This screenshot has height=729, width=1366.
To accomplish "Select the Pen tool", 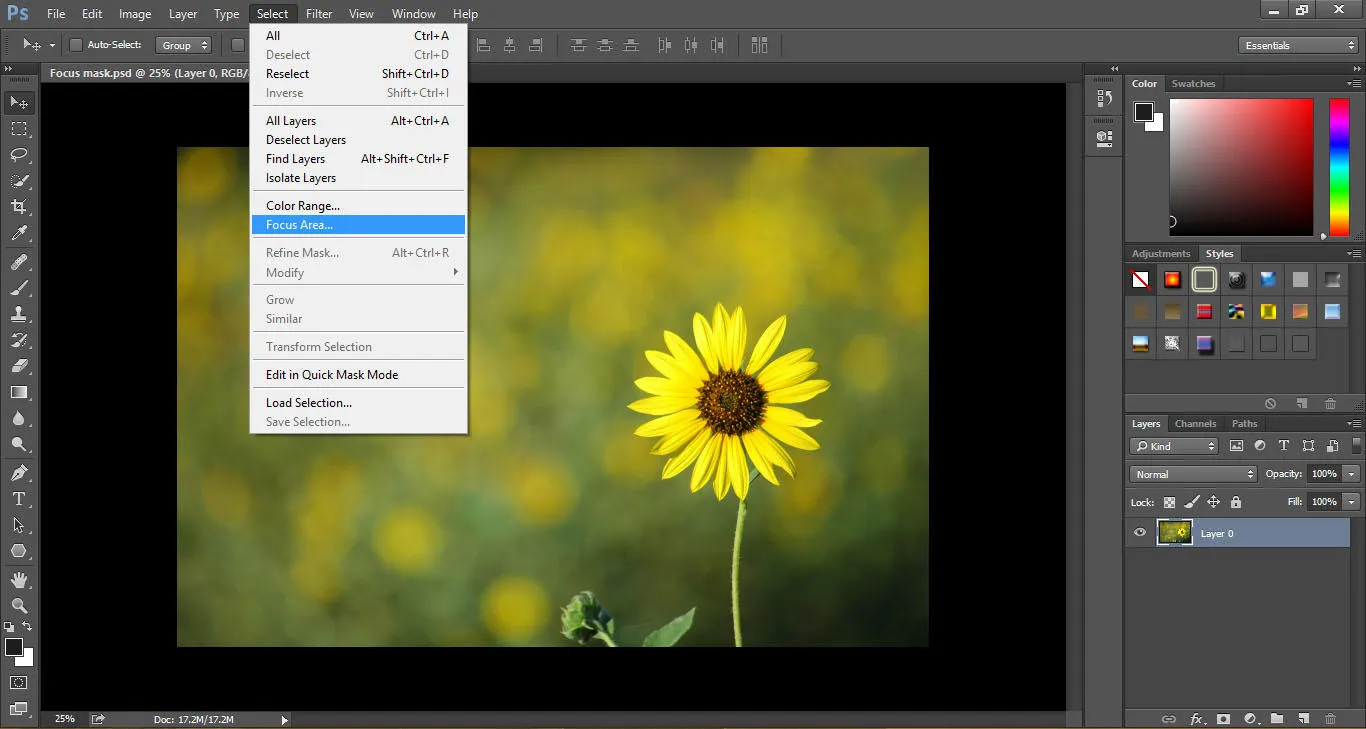I will coord(19,472).
